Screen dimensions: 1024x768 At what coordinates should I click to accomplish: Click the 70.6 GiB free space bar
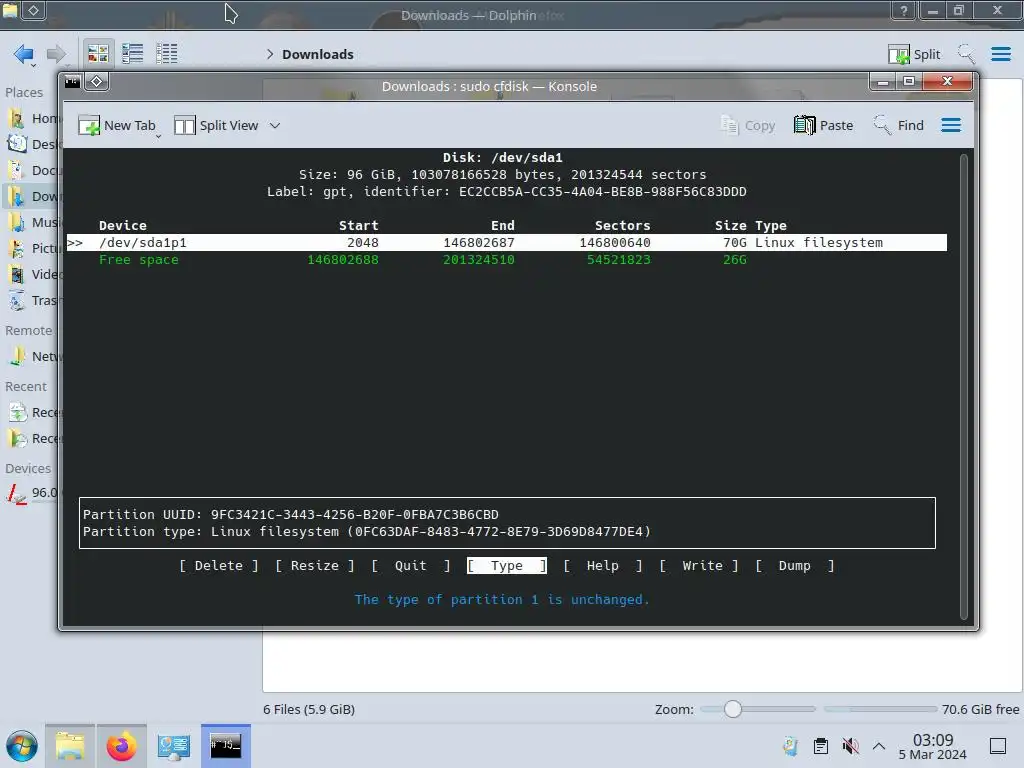(x=880, y=709)
